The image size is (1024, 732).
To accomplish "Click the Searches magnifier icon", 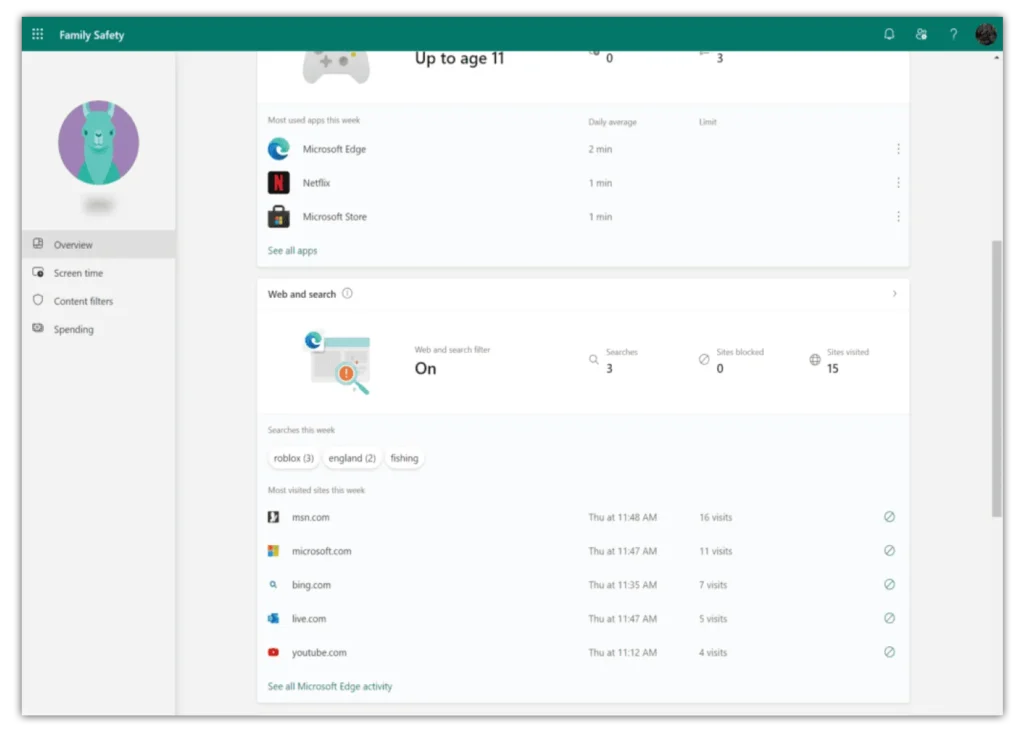I will [594, 360].
